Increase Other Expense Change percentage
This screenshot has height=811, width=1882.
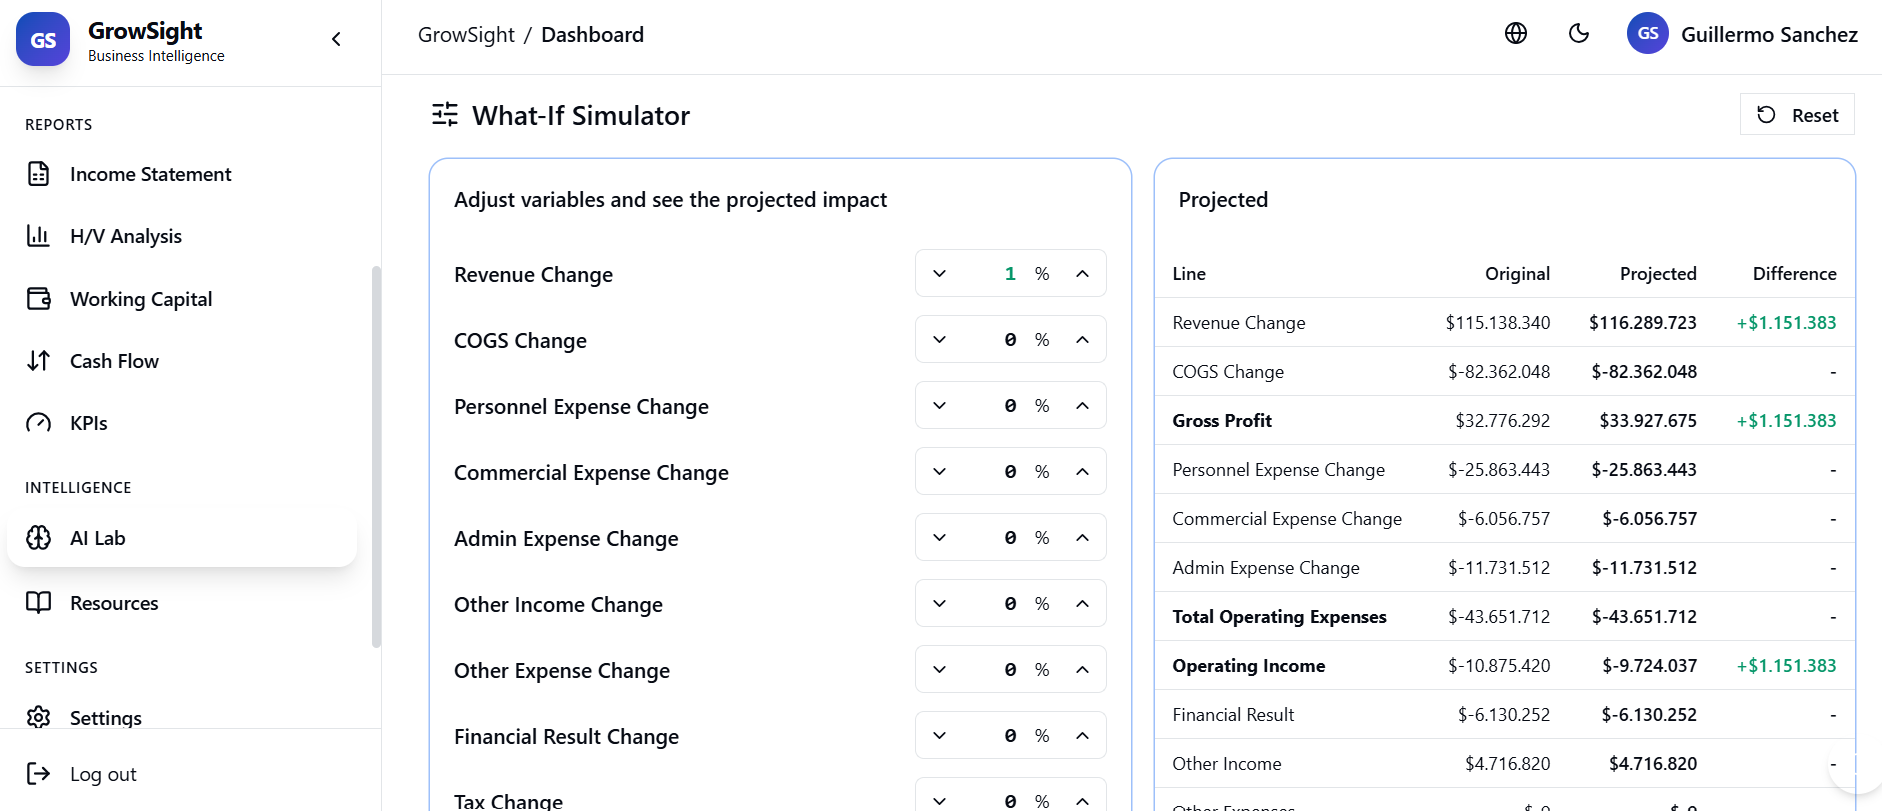tap(1082, 670)
